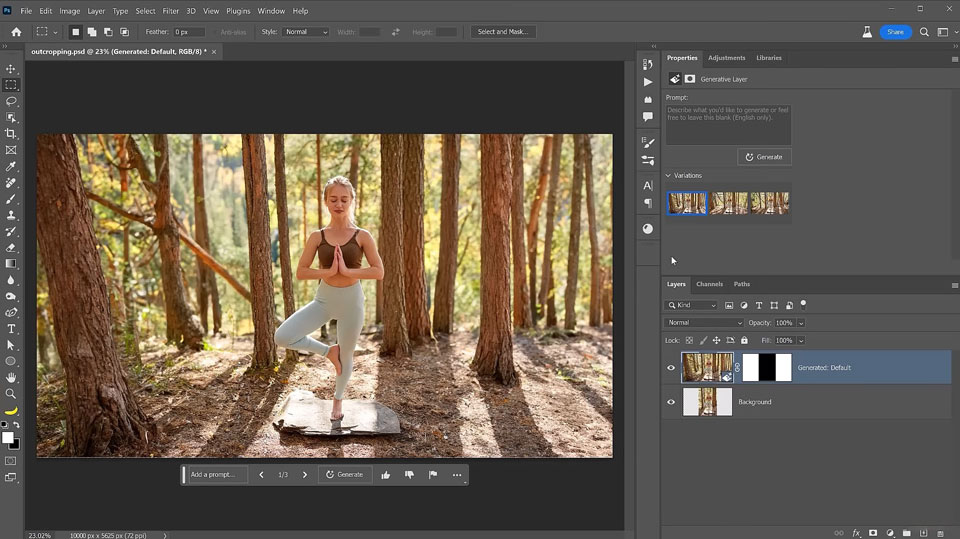This screenshot has width=960, height=539.
Task: Click the flag report icon in taskbar
Action: pos(433,475)
